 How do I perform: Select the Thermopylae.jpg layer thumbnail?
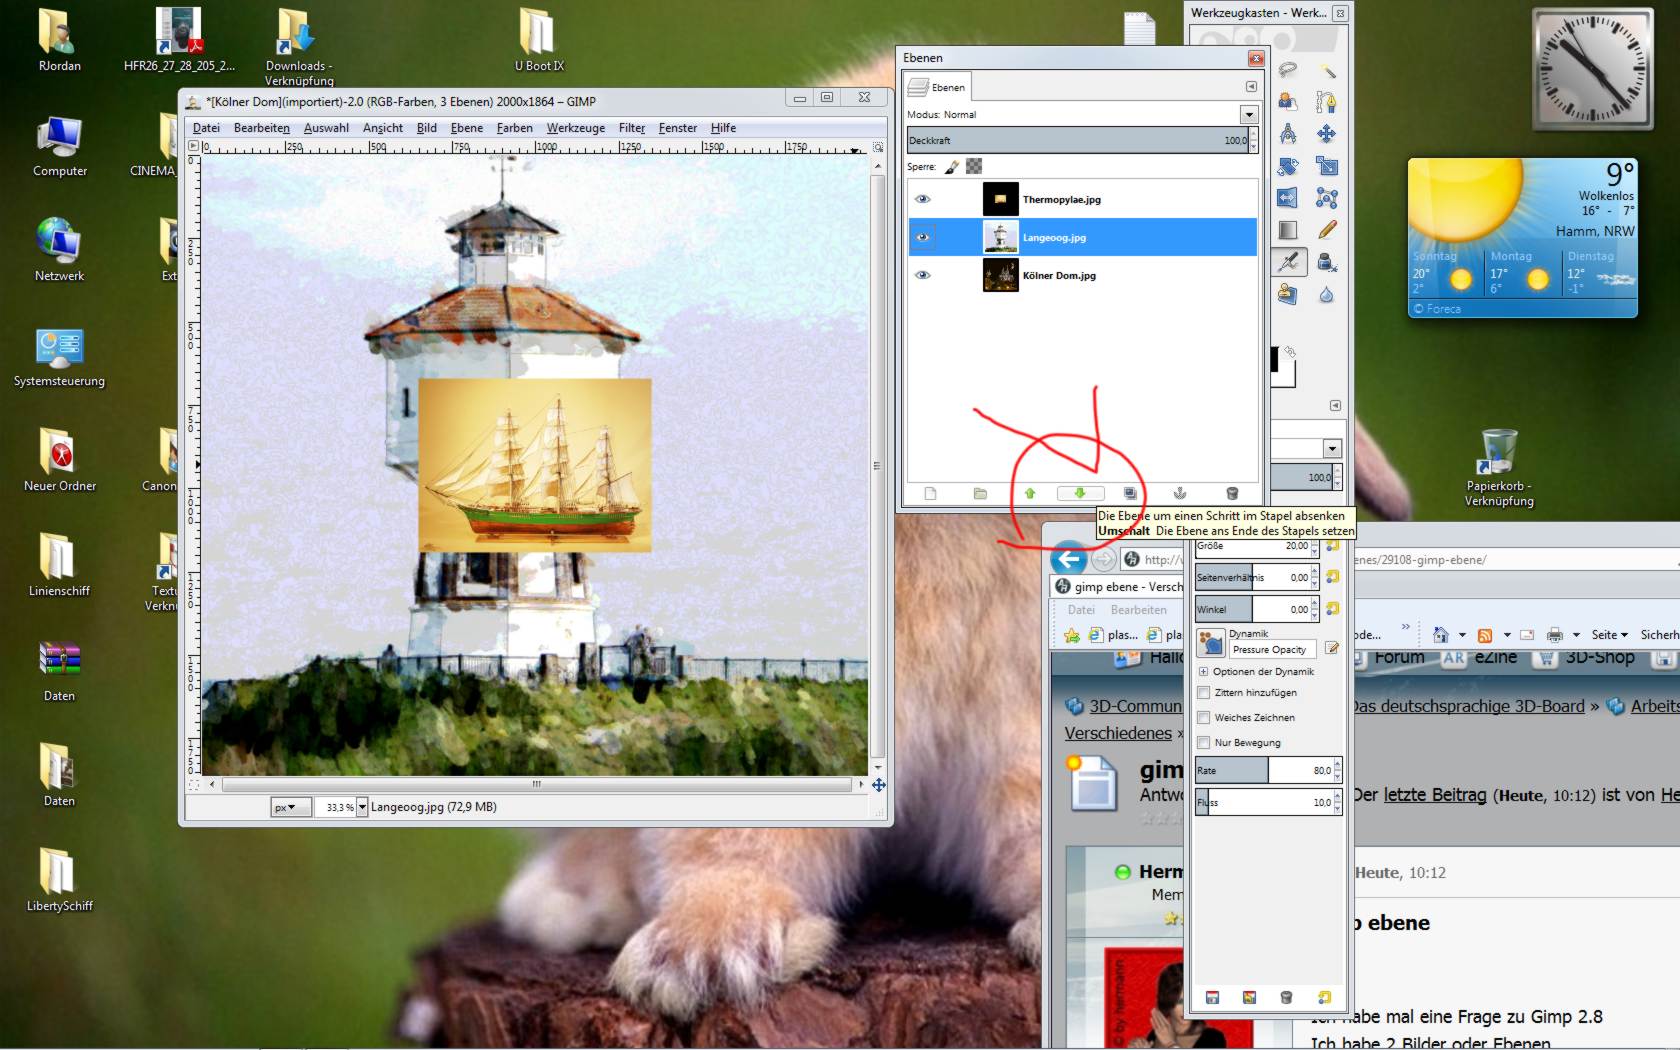[x=1000, y=199]
